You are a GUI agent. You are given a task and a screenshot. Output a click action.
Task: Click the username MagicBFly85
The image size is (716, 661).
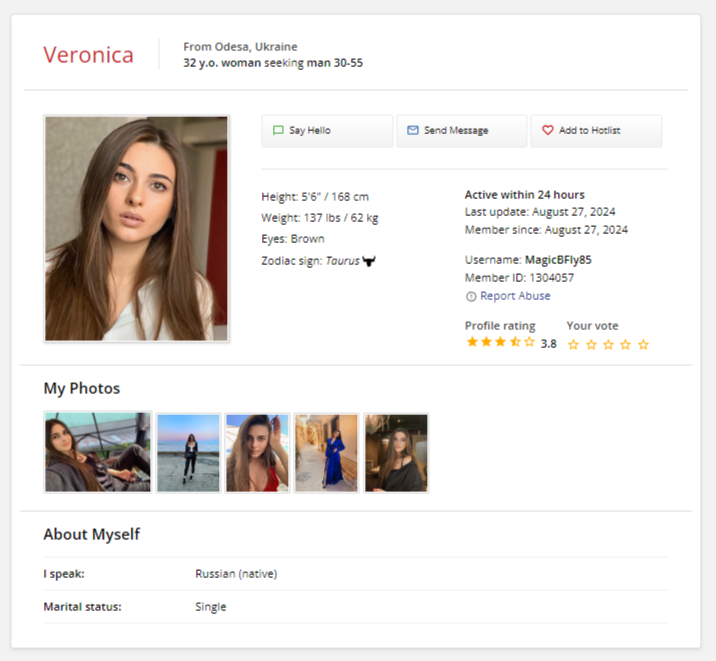pos(558,260)
